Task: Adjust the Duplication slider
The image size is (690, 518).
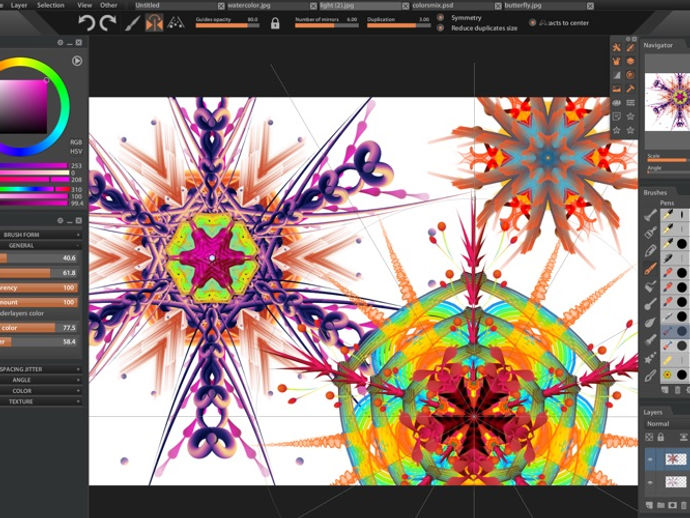Action: (399, 26)
